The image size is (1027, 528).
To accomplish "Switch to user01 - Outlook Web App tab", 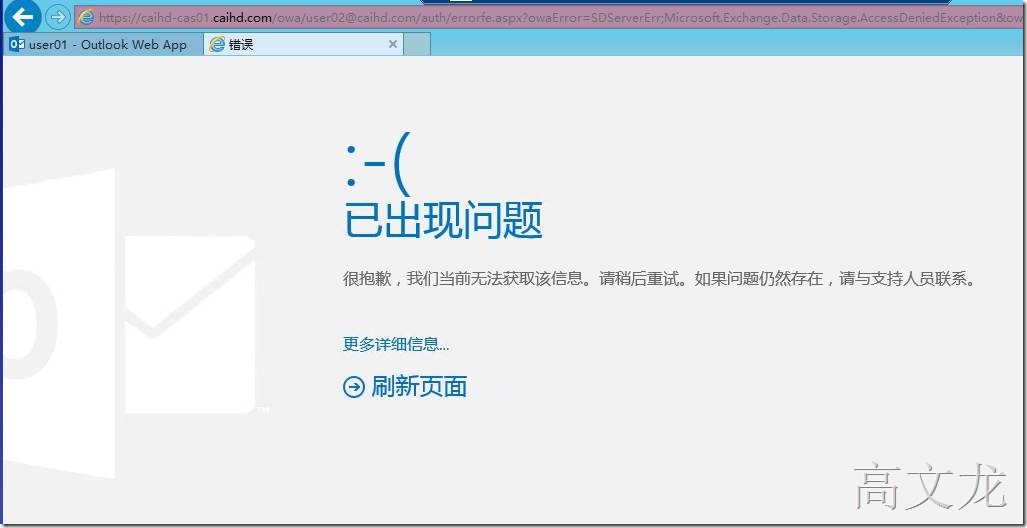I will (103, 45).
